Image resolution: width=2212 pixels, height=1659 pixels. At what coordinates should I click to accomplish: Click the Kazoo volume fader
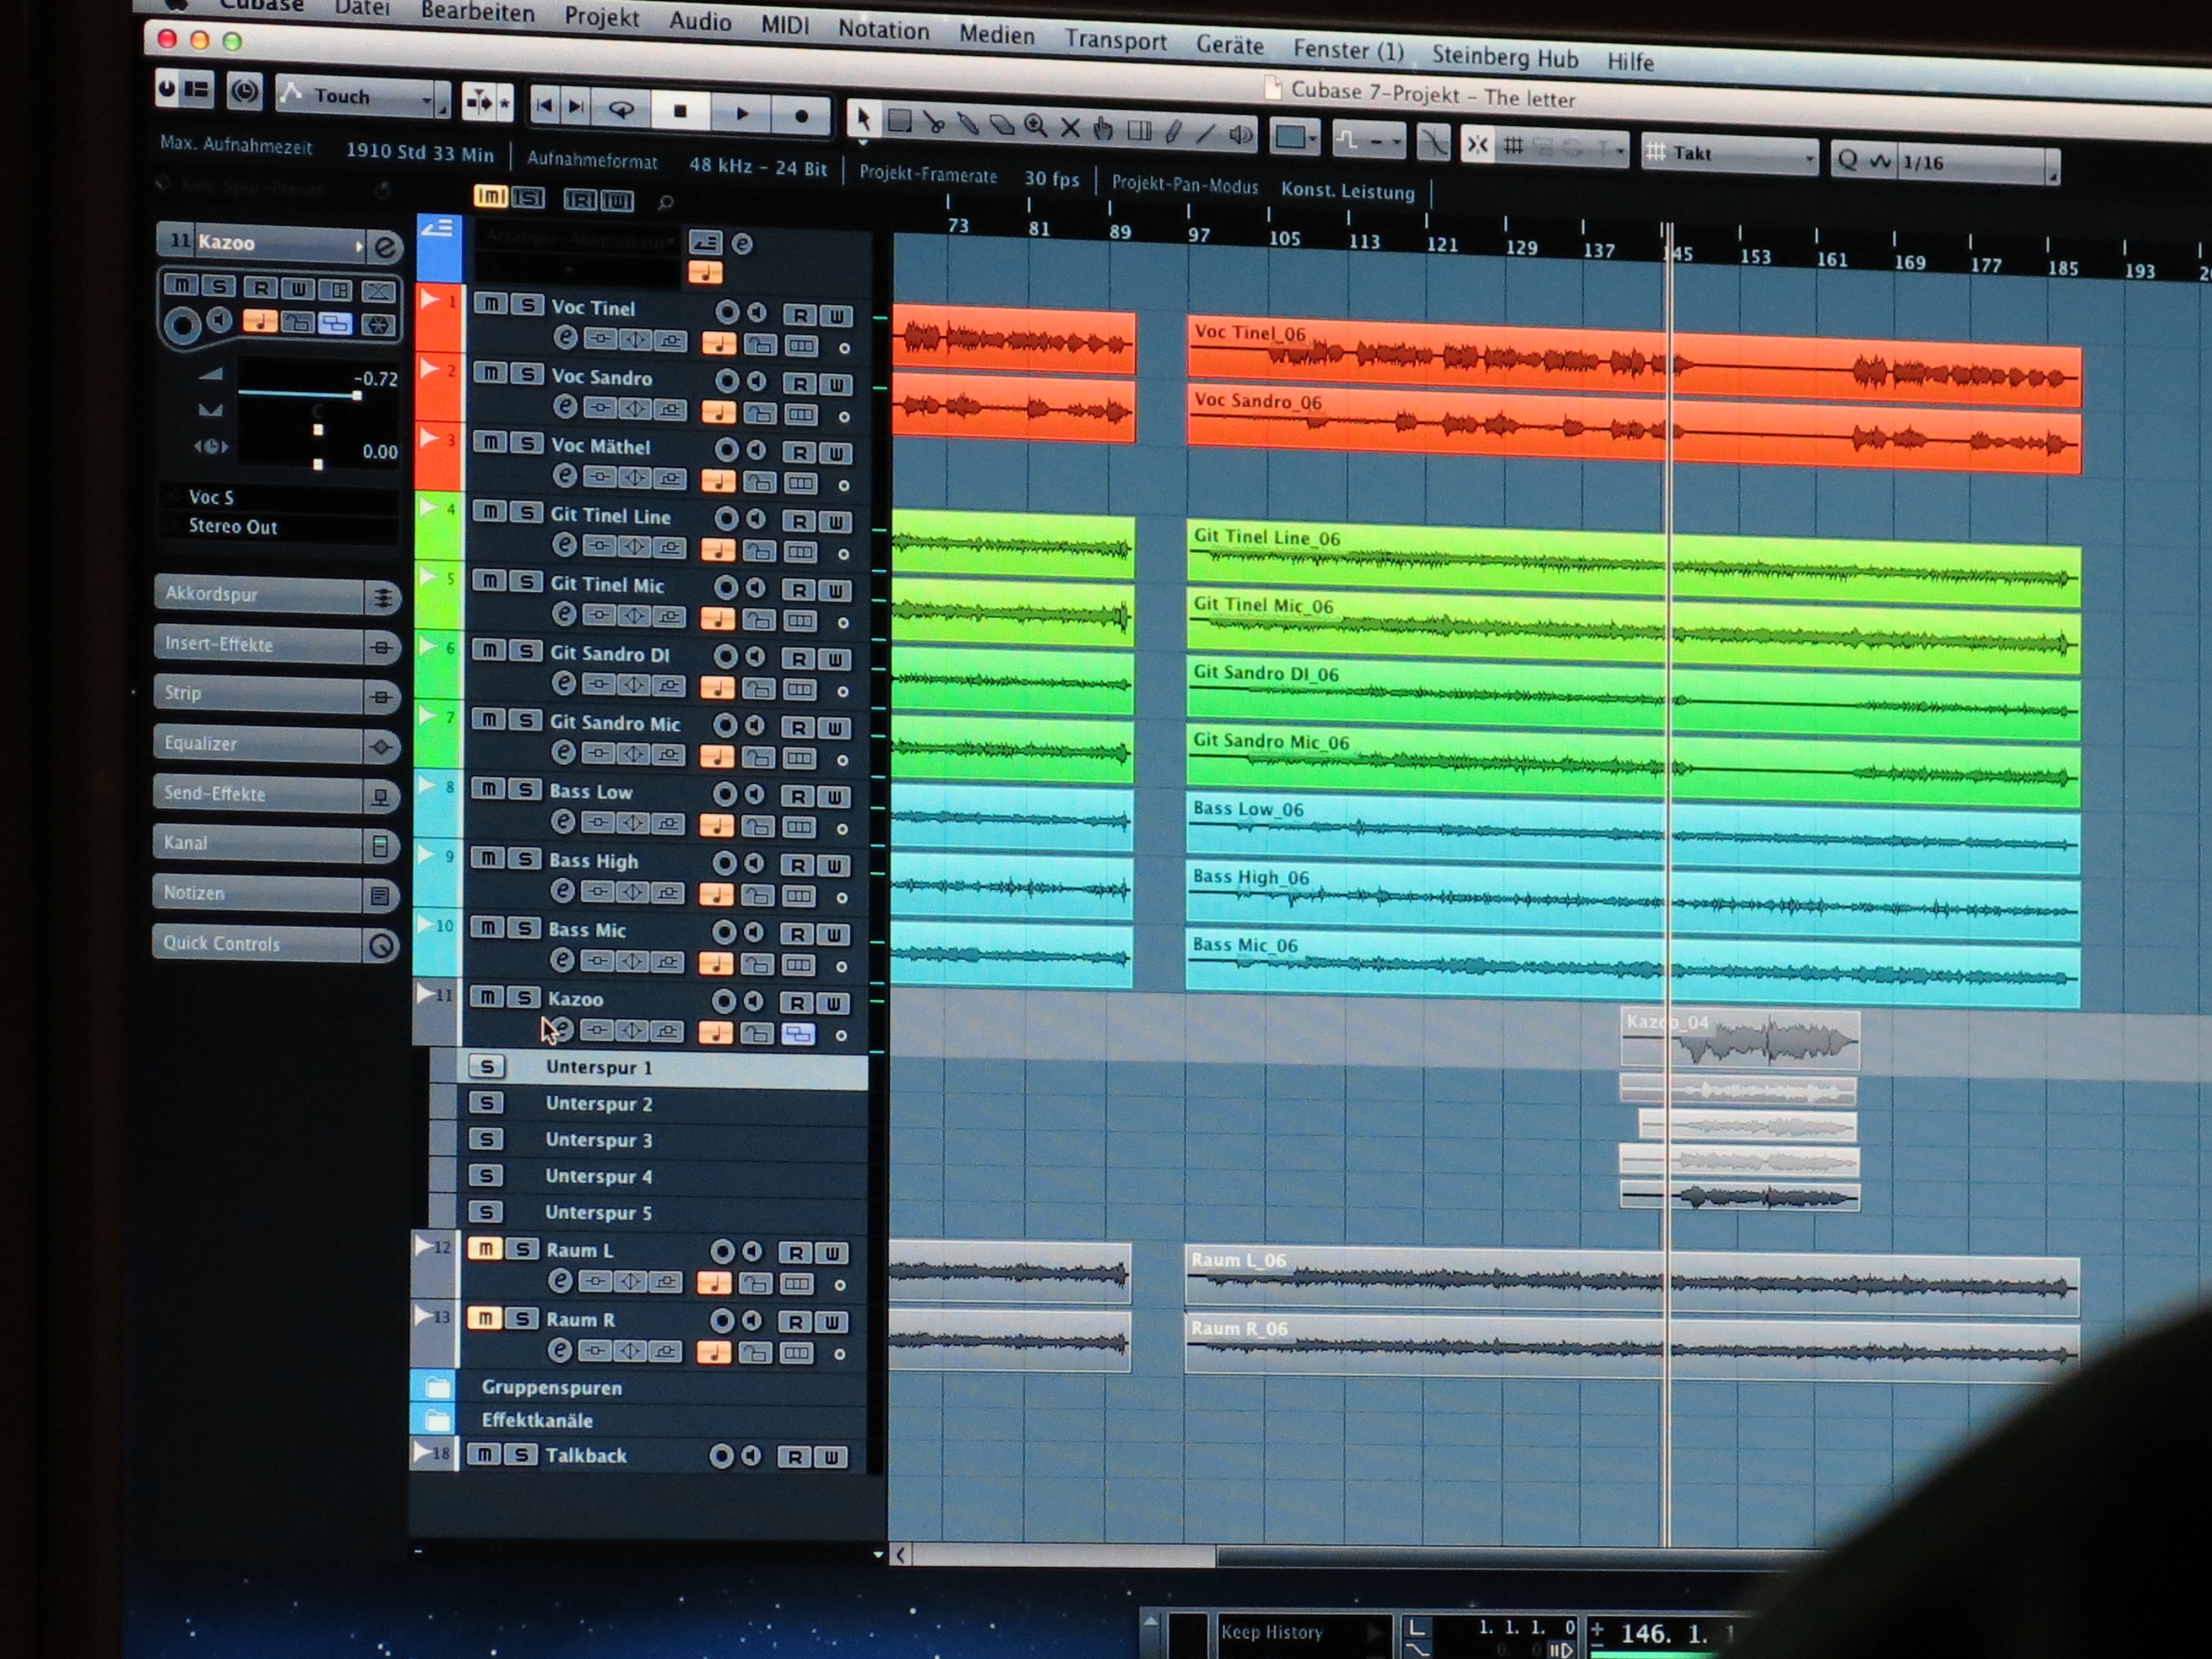[x=356, y=396]
